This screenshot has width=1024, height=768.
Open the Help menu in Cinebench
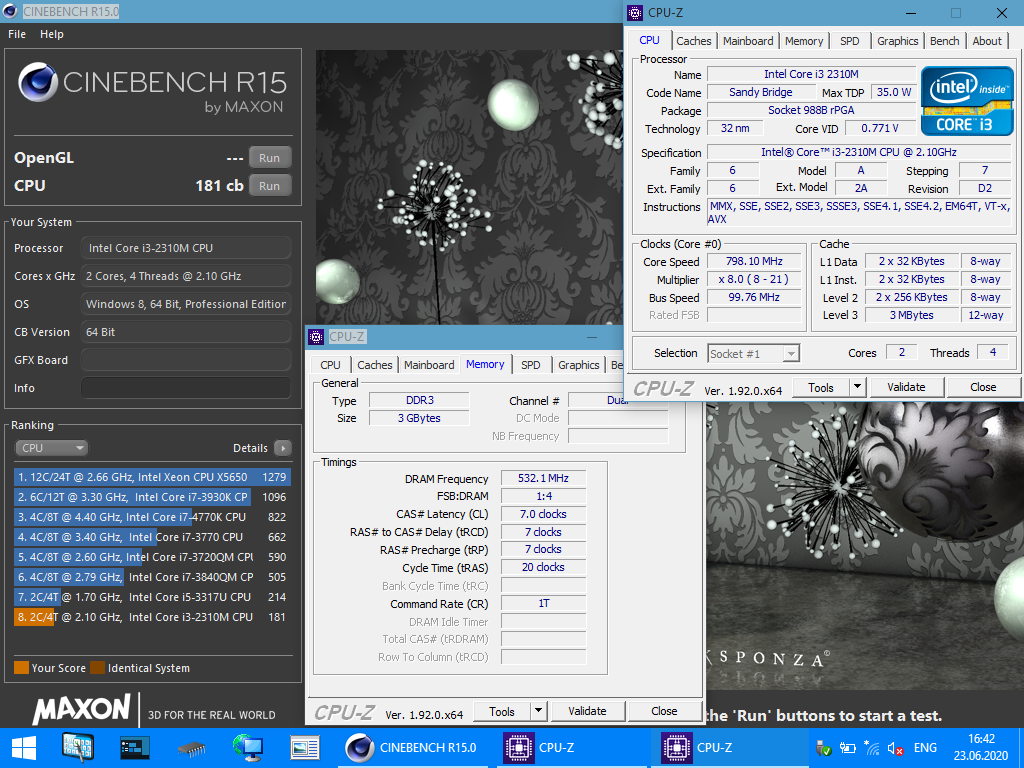coord(52,34)
